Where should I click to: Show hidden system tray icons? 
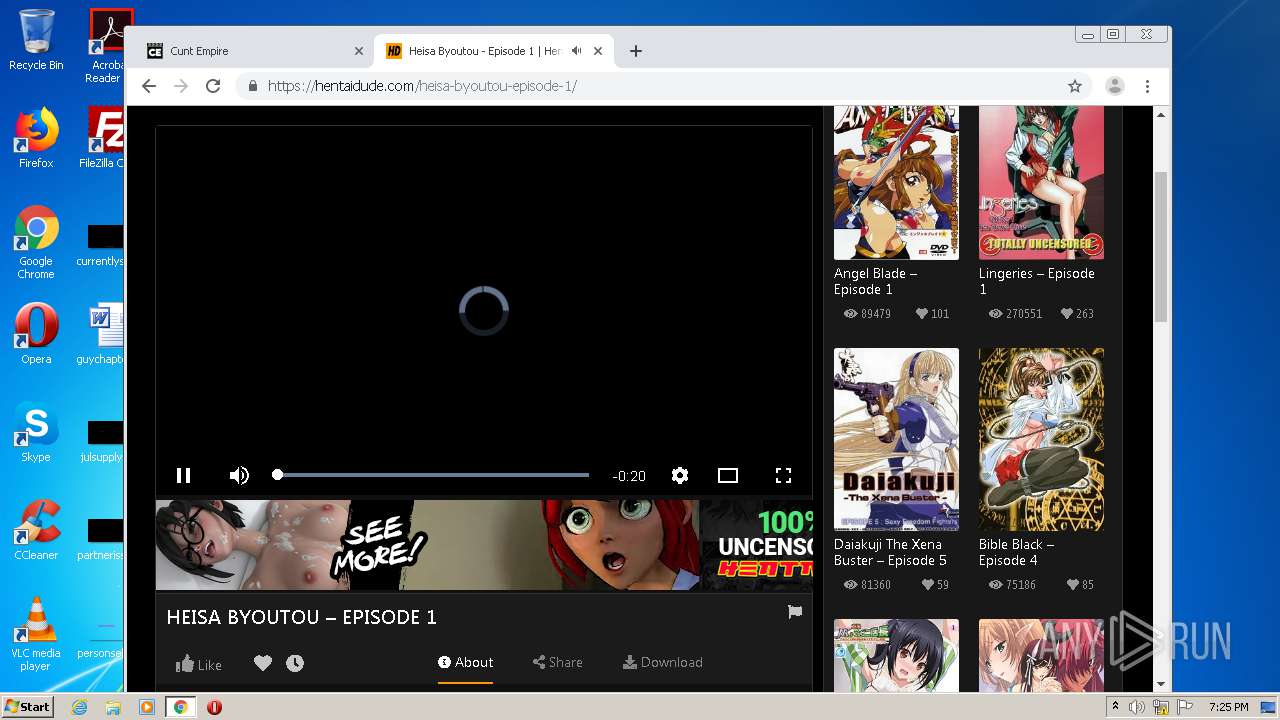tap(1115, 707)
